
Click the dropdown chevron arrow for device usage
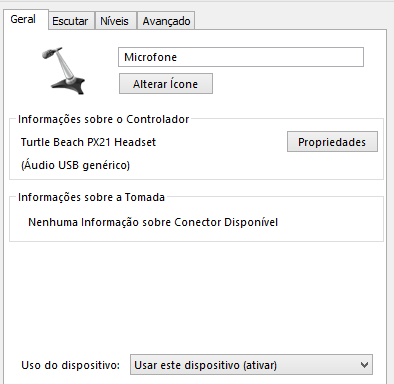(x=364, y=365)
